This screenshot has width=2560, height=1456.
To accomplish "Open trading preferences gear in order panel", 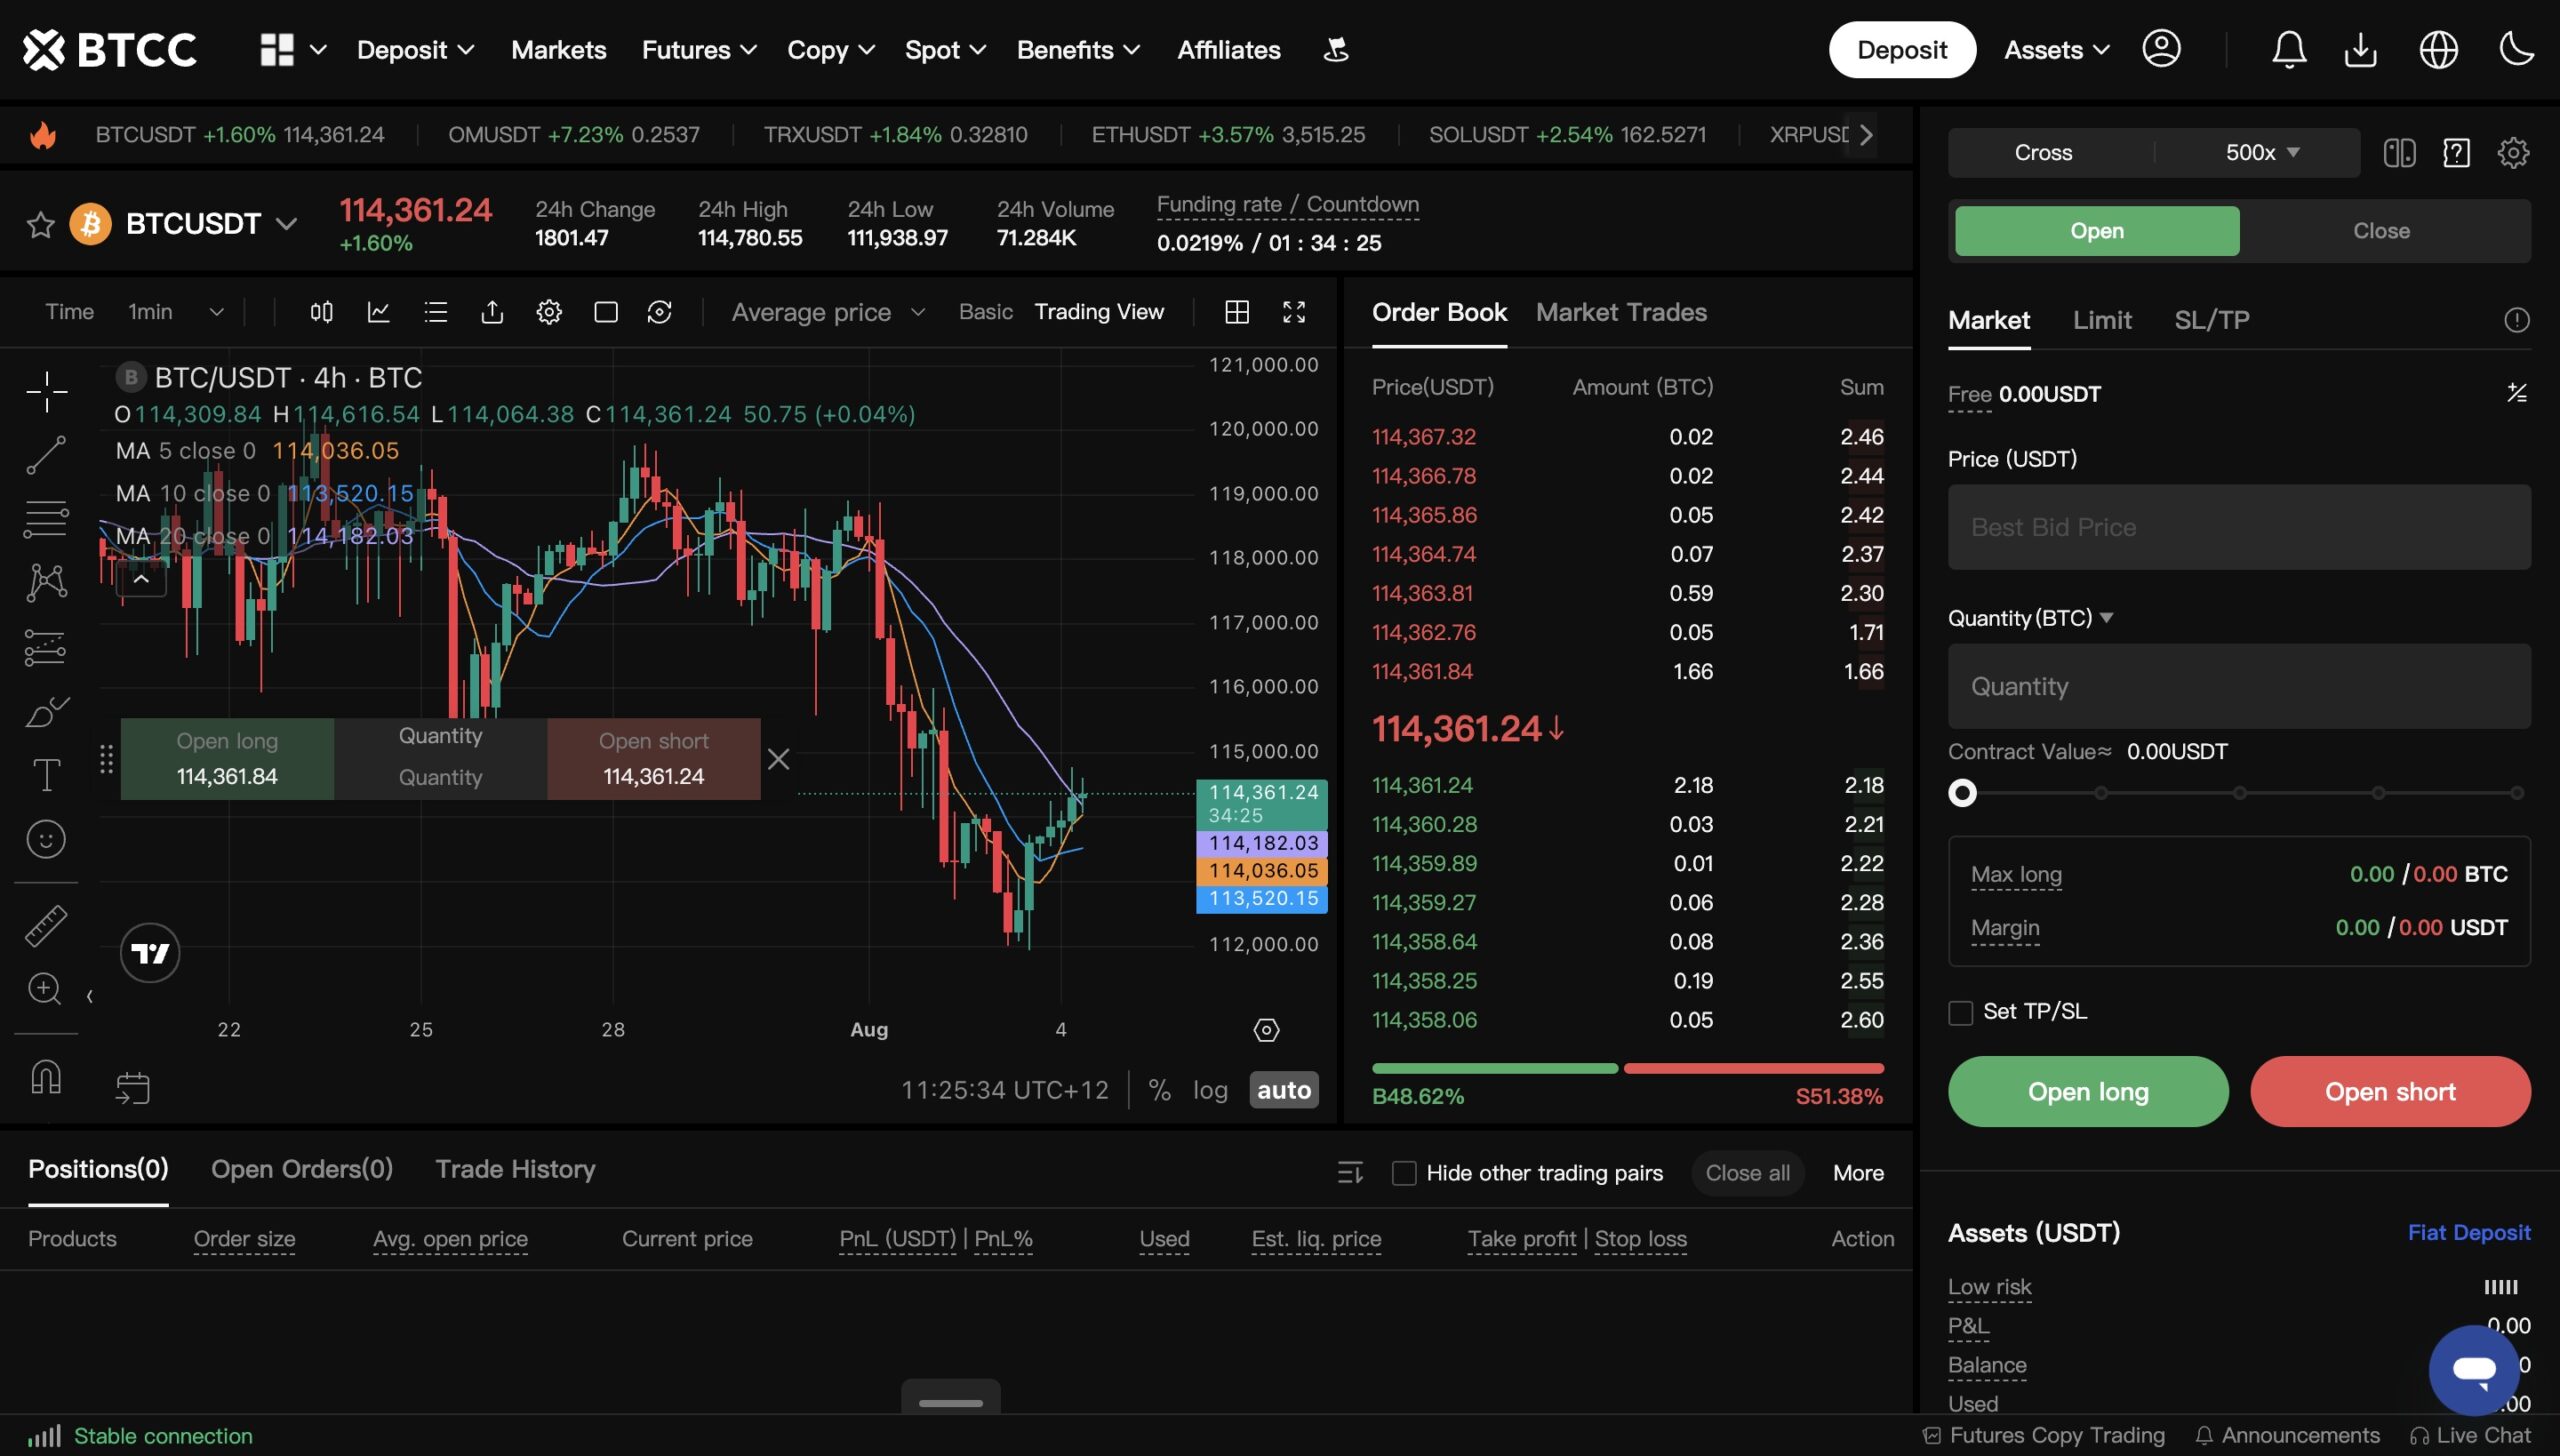I will [x=2514, y=153].
